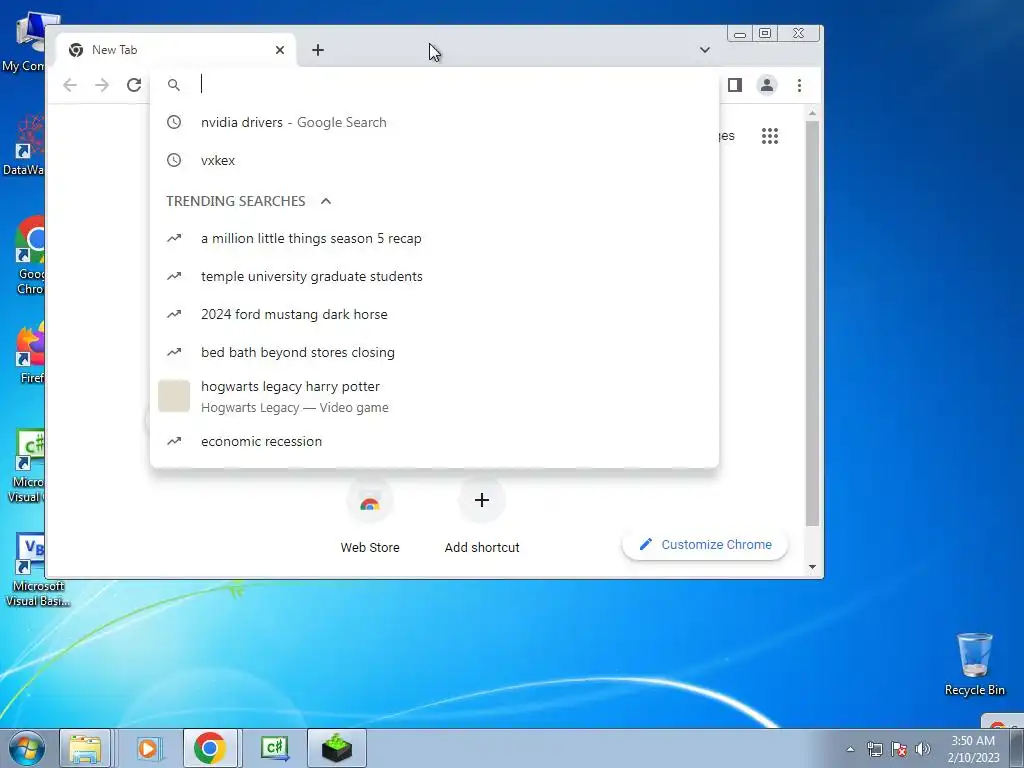Viewport: 1024px width, 768px height.
Task: Select bed bath beyond stores closing
Action: pyautogui.click(x=434, y=352)
